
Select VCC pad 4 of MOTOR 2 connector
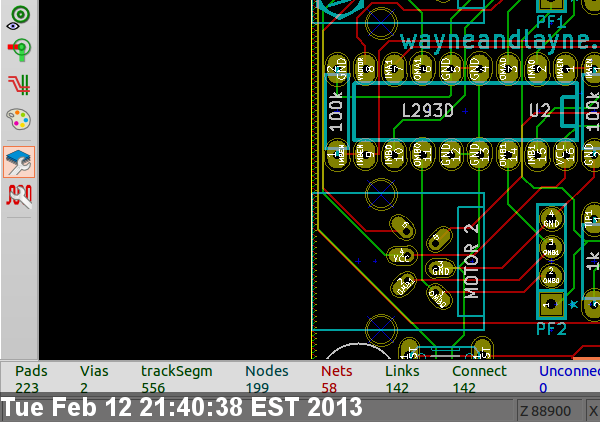click(x=402, y=256)
